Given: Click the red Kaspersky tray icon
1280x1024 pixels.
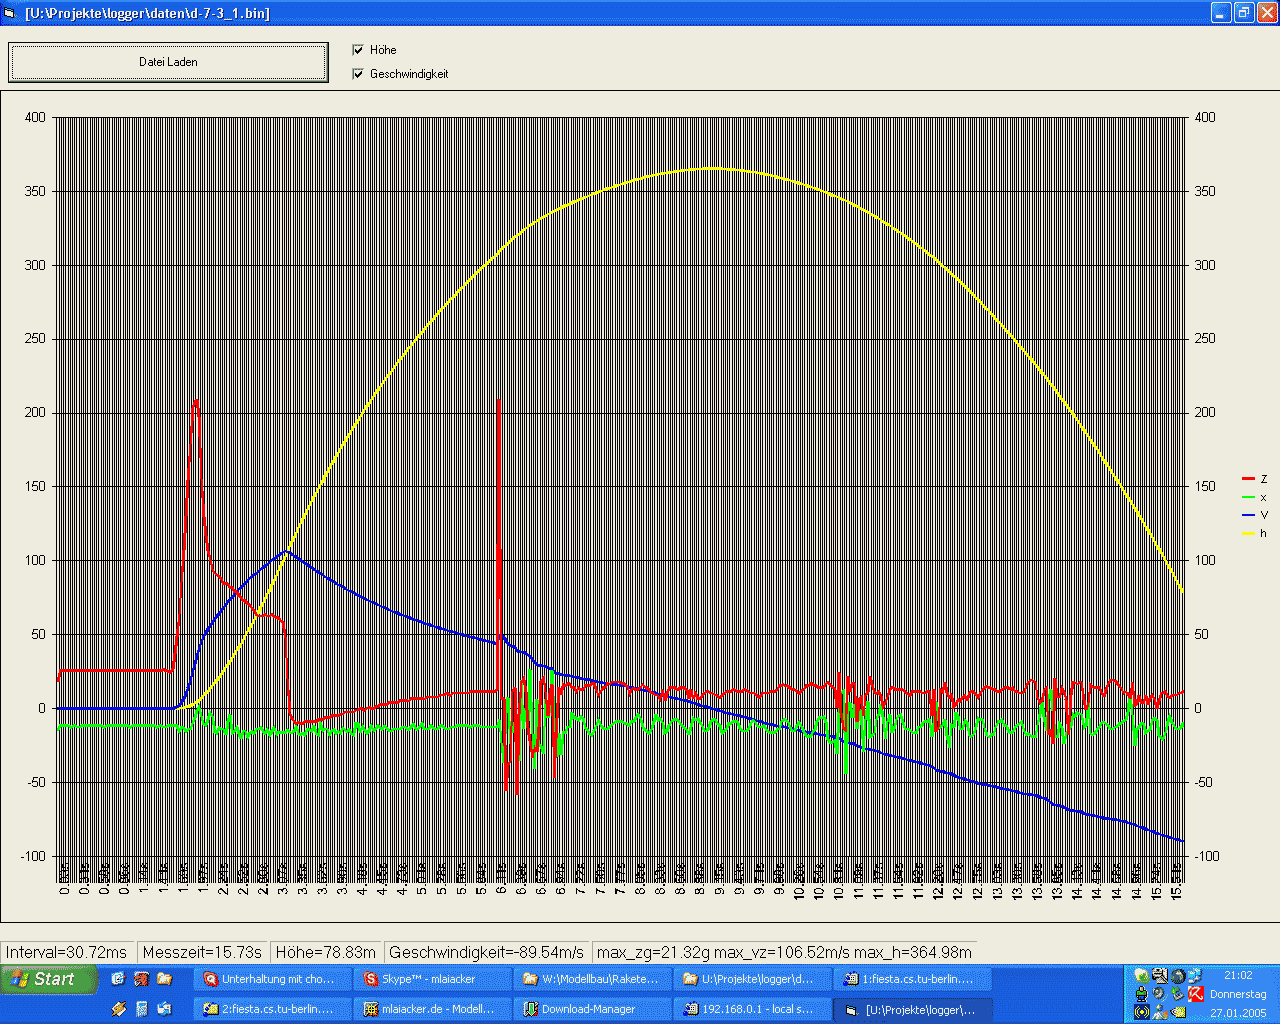Looking at the screenshot, I should click(x=1195, y=993).
